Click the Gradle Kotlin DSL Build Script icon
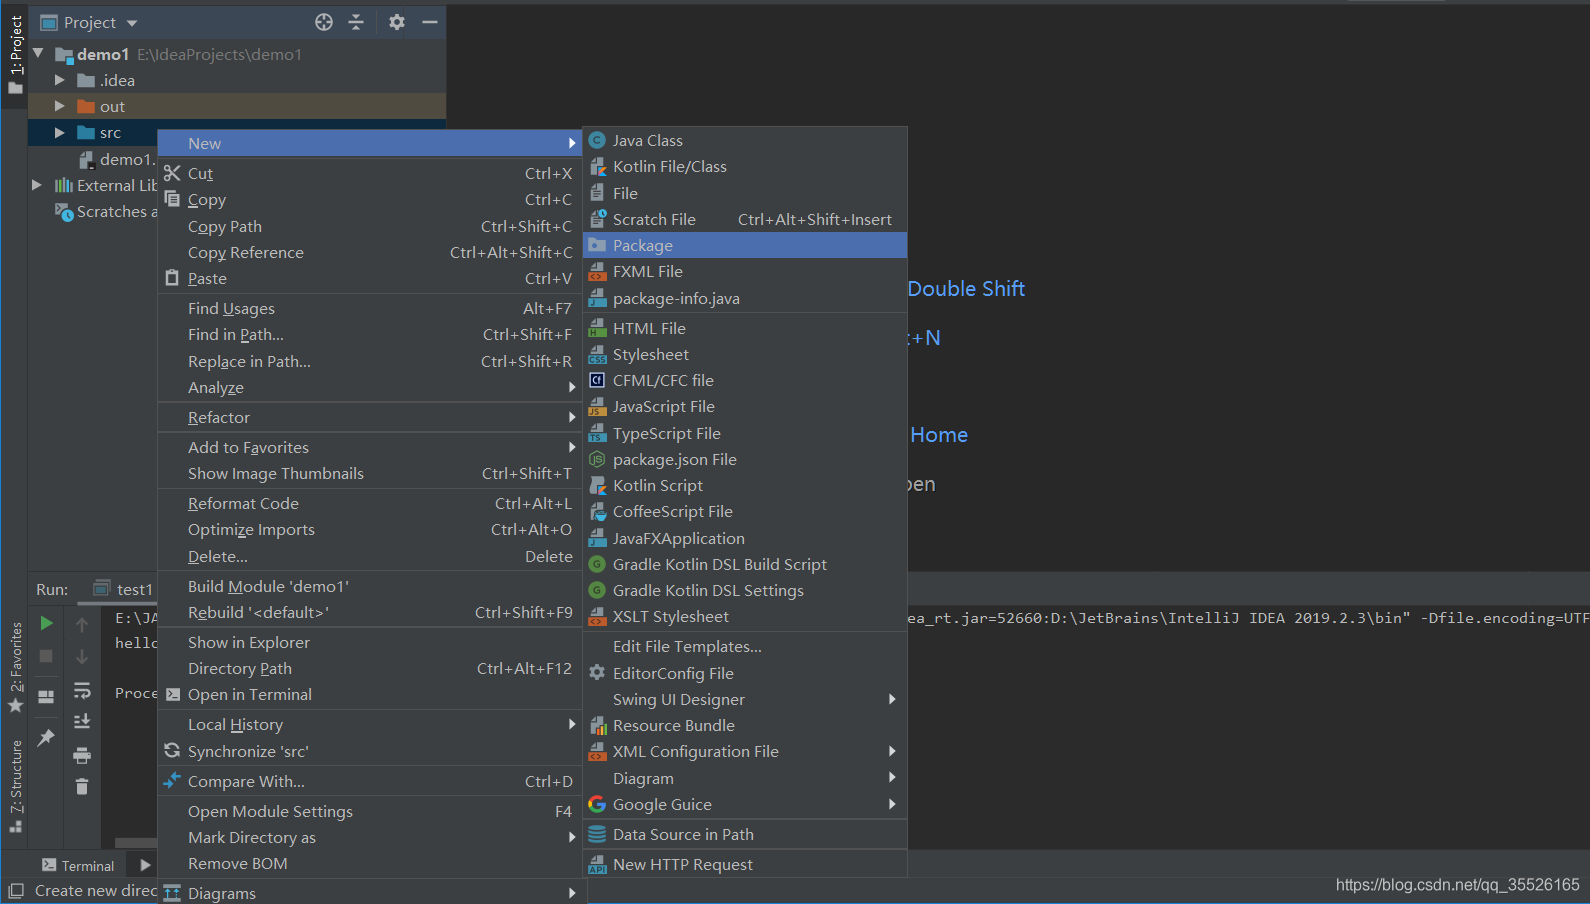This screenshot has height=904, width=1590. [x=597, y=564]
